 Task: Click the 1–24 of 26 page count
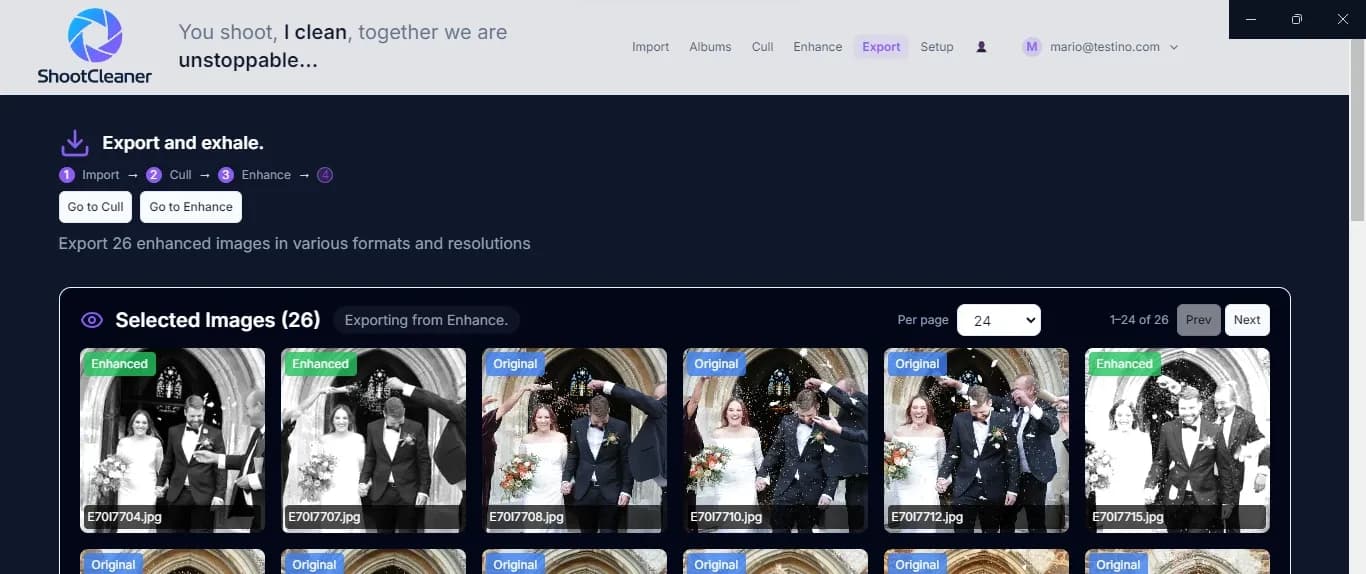1139,320
